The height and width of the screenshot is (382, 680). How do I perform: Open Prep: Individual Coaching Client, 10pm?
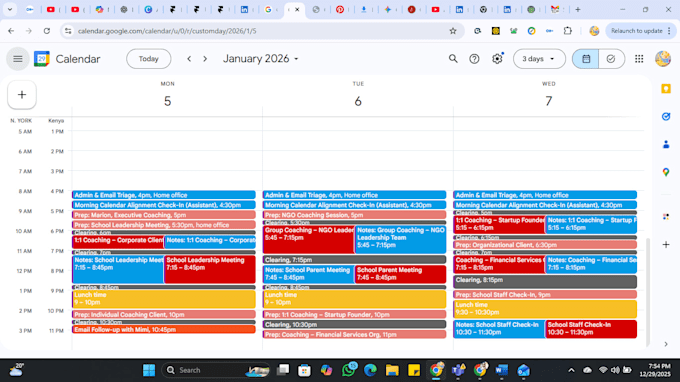coord(163,315)
